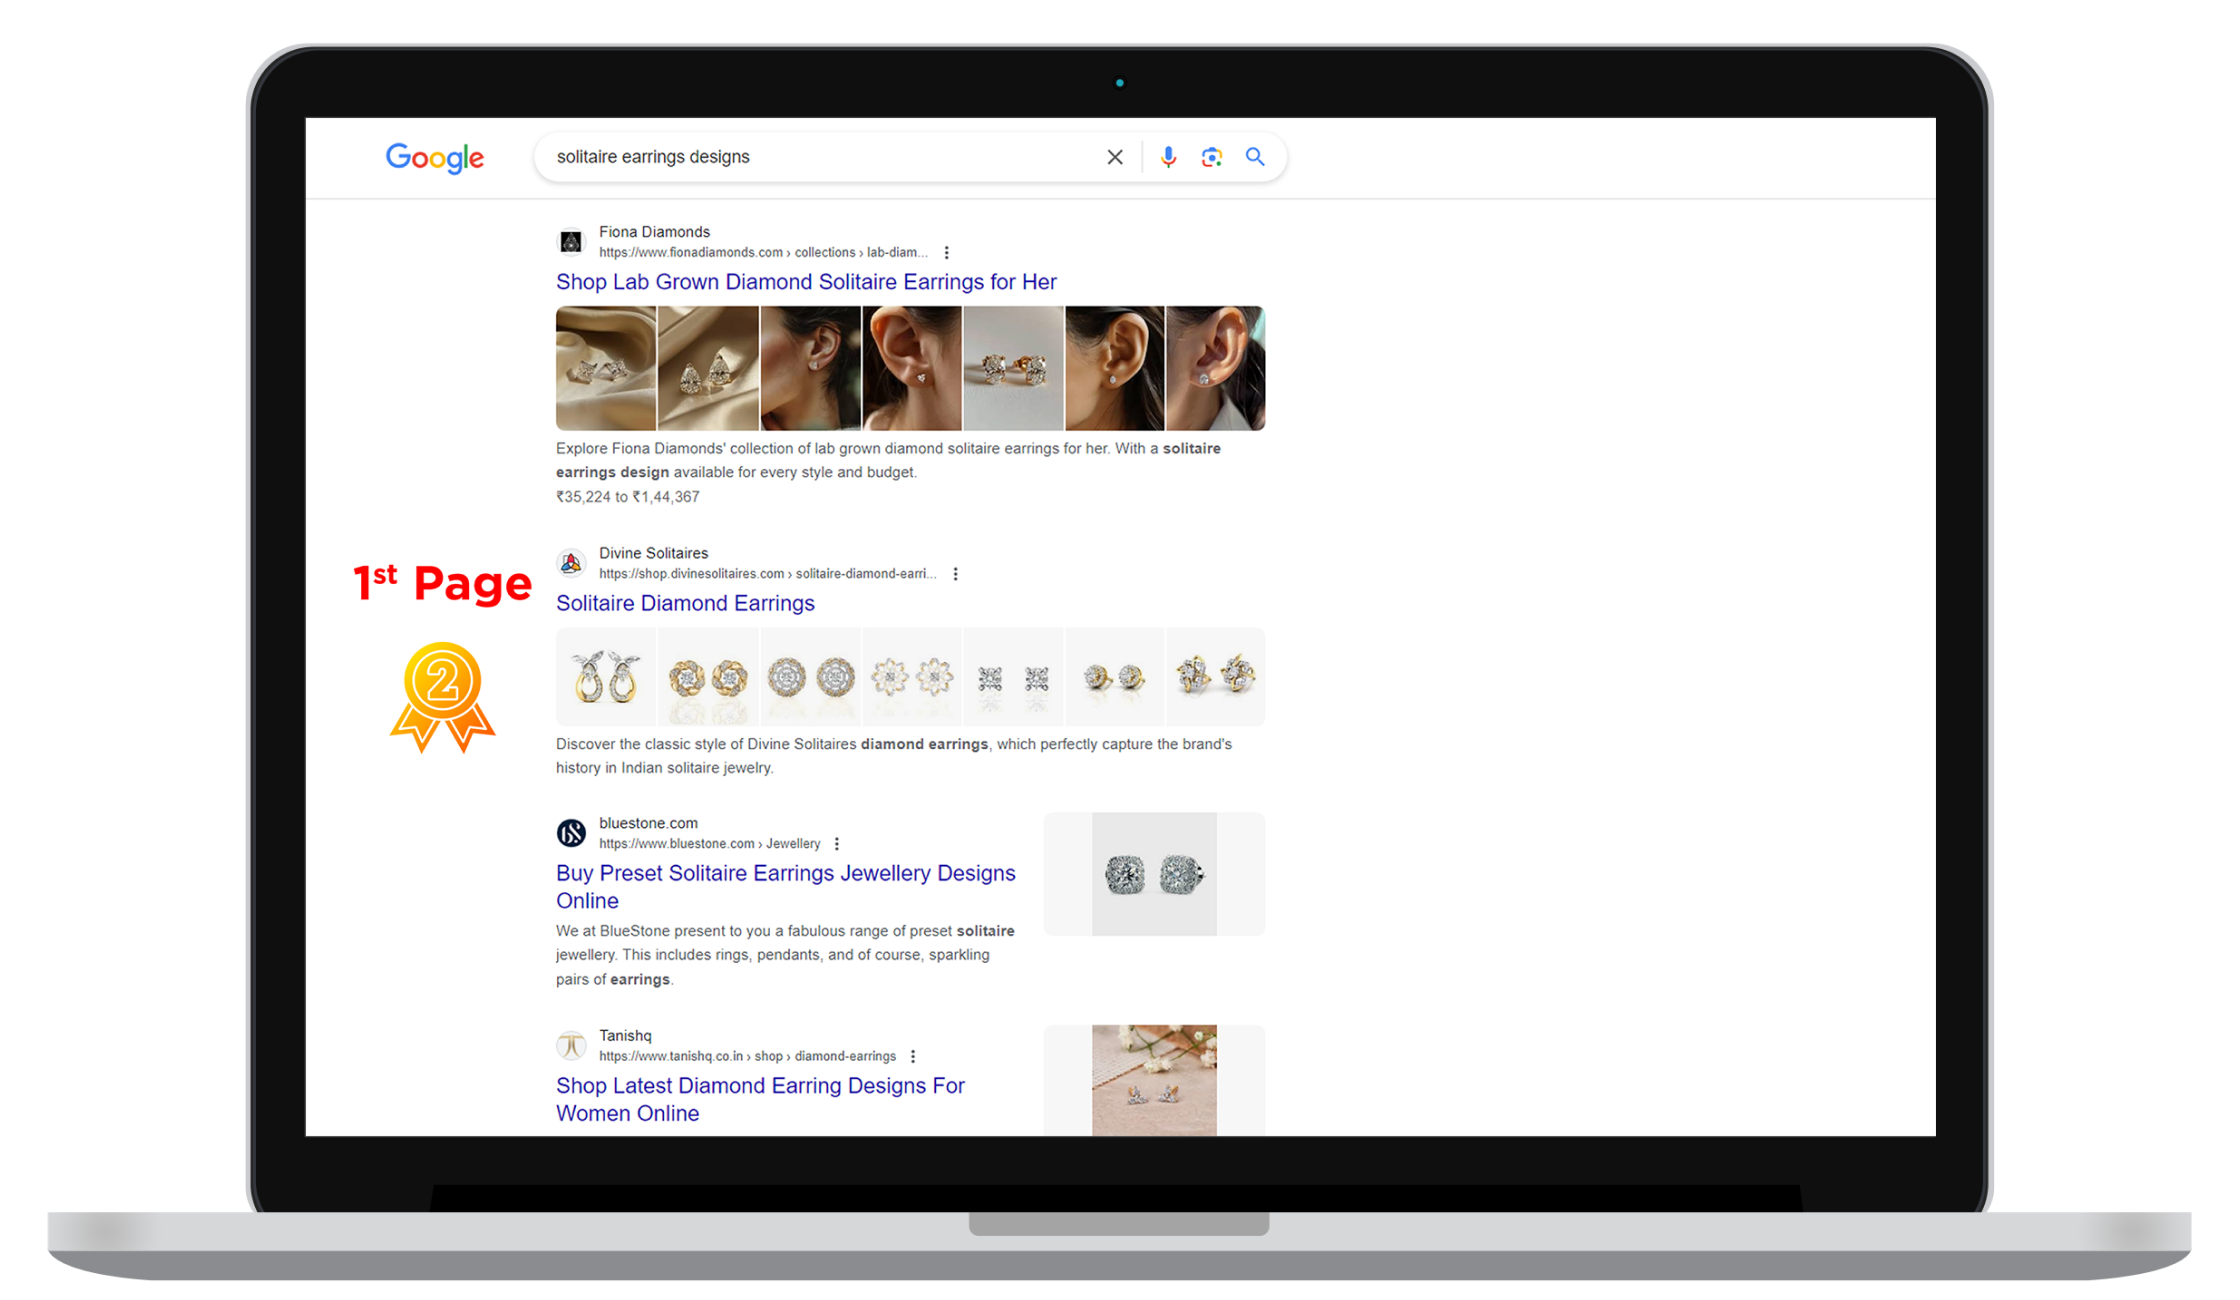This screenshot has height=1300, width=2240.
Task: Click the Divine Solitaires site name
Action: click(653, 553)
